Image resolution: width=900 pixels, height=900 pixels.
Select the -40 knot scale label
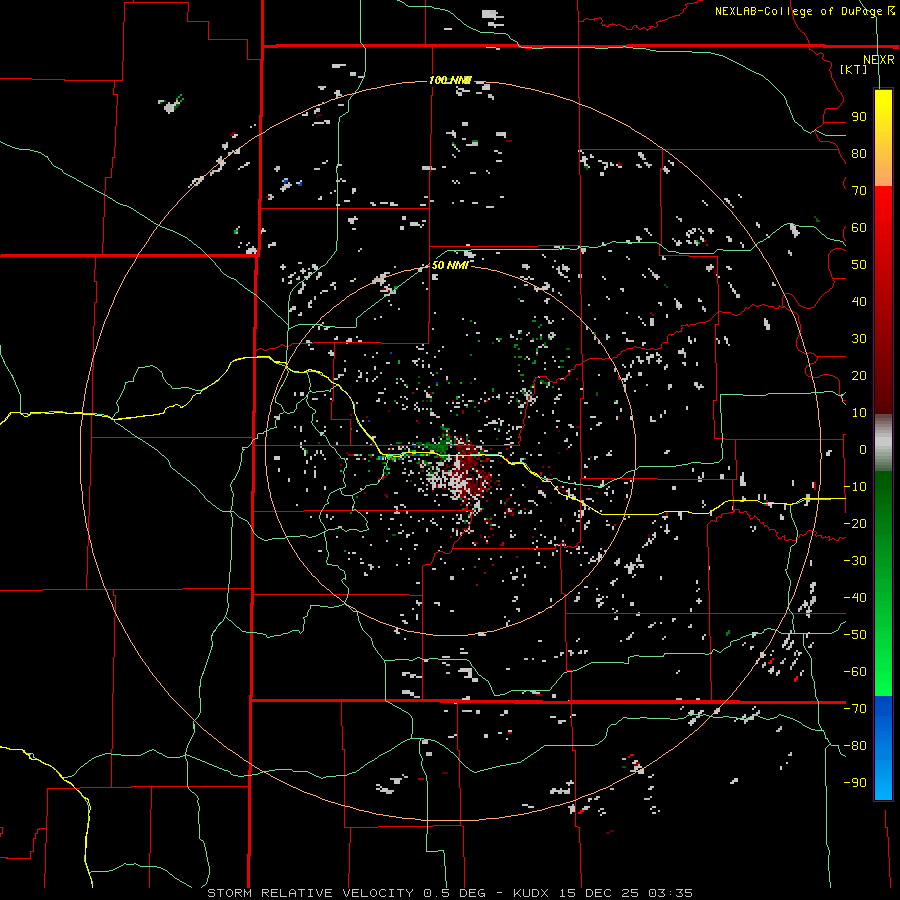(x=855, y=598)
